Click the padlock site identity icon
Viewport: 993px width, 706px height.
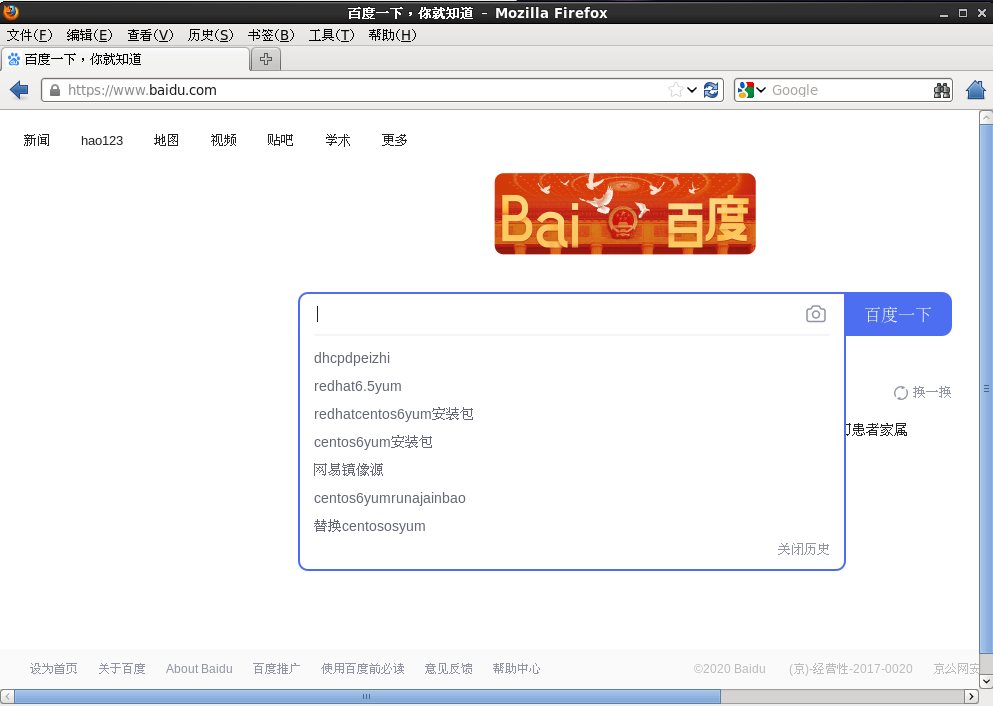pos(55,90)
